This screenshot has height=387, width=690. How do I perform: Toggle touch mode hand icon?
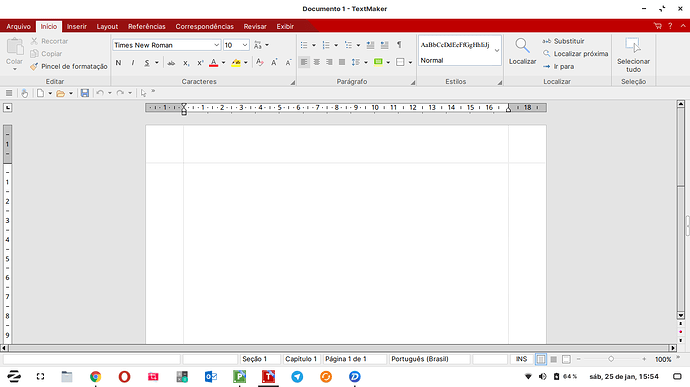tap(25, 93)
